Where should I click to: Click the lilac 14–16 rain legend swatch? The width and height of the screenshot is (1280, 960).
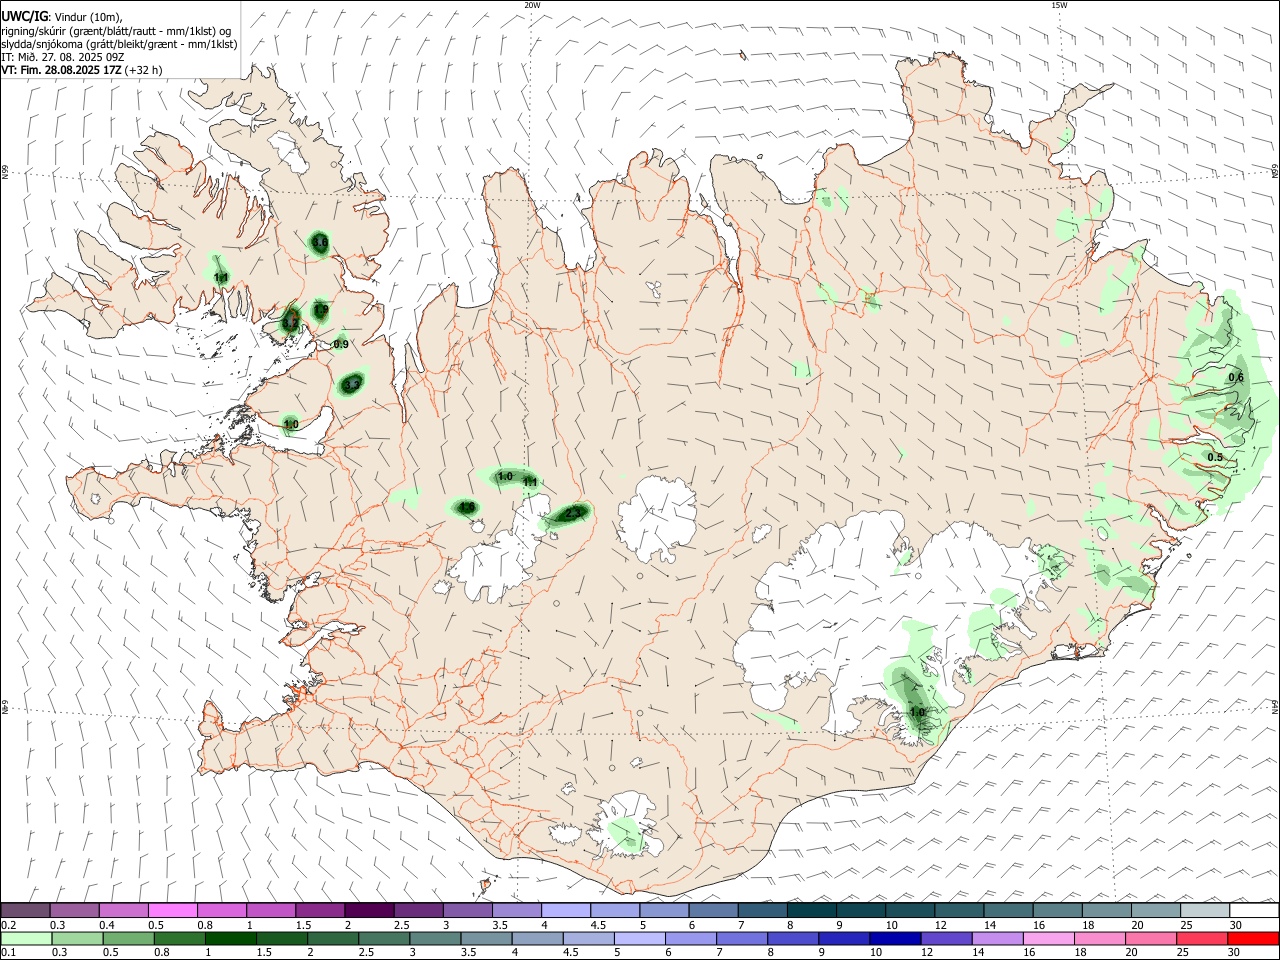pos(998,939)
